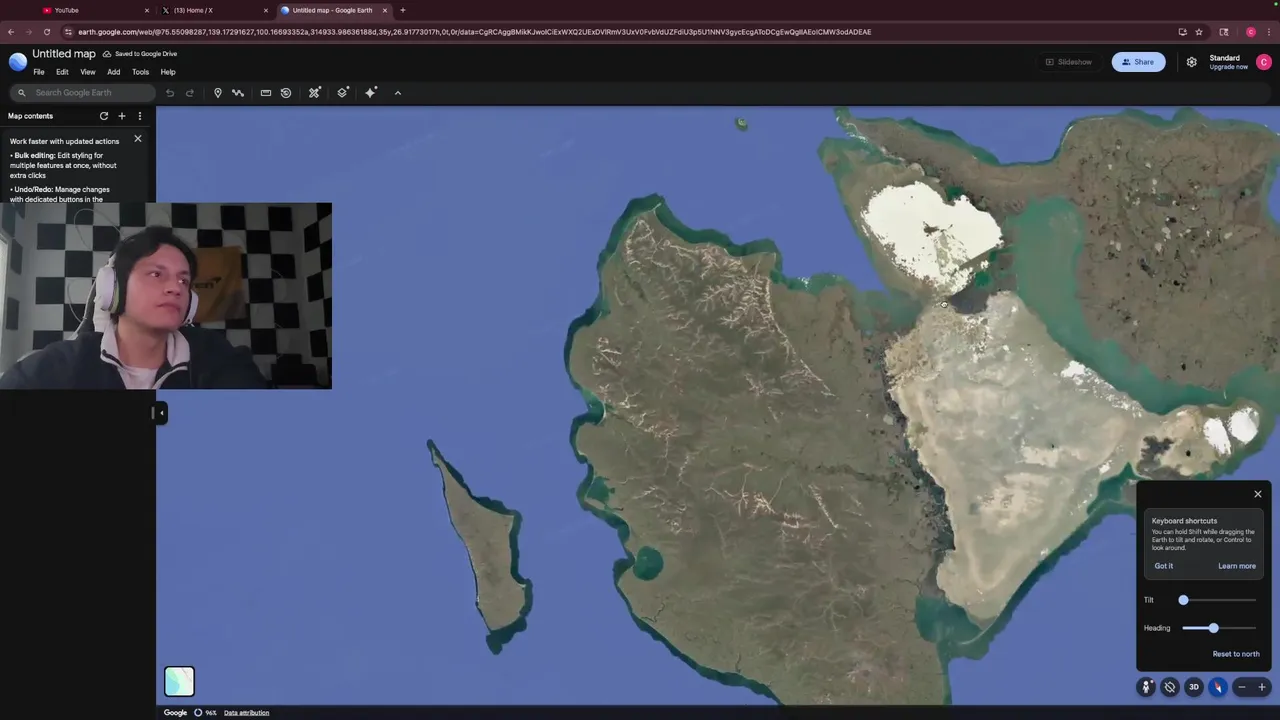This screenshot has width=1280, height=720.
Task: Click the Redo arrow in the toolbar
Action: point(190,93)
